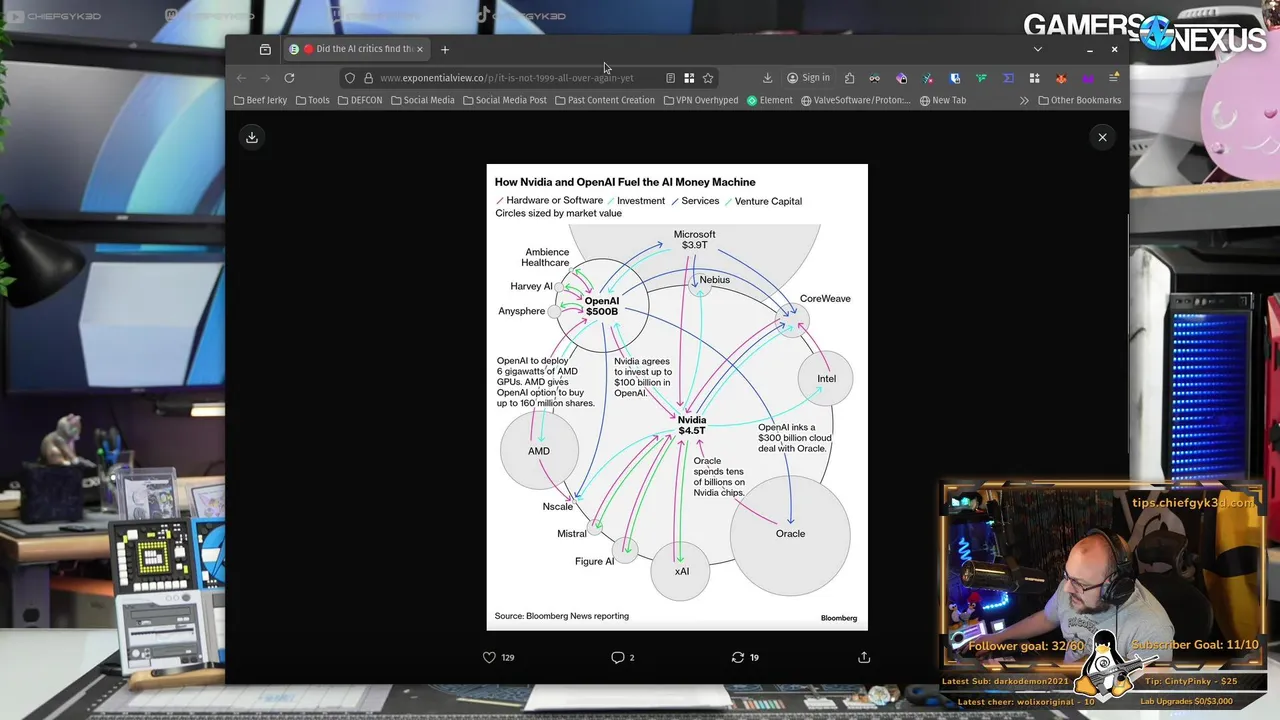Open the blue shield extension icon
Viewport: 1280px width, 720px height.
955,78
